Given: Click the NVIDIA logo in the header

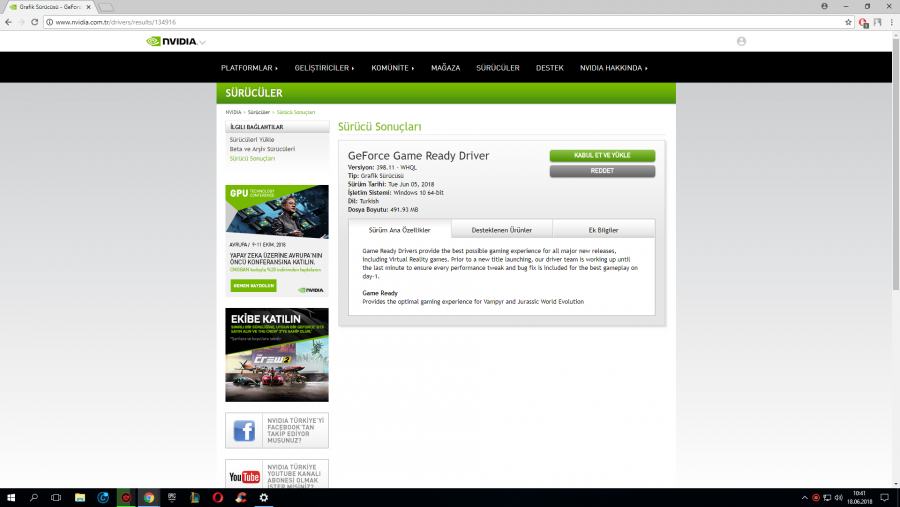Looking at the screenshot, I should point(172,41).
